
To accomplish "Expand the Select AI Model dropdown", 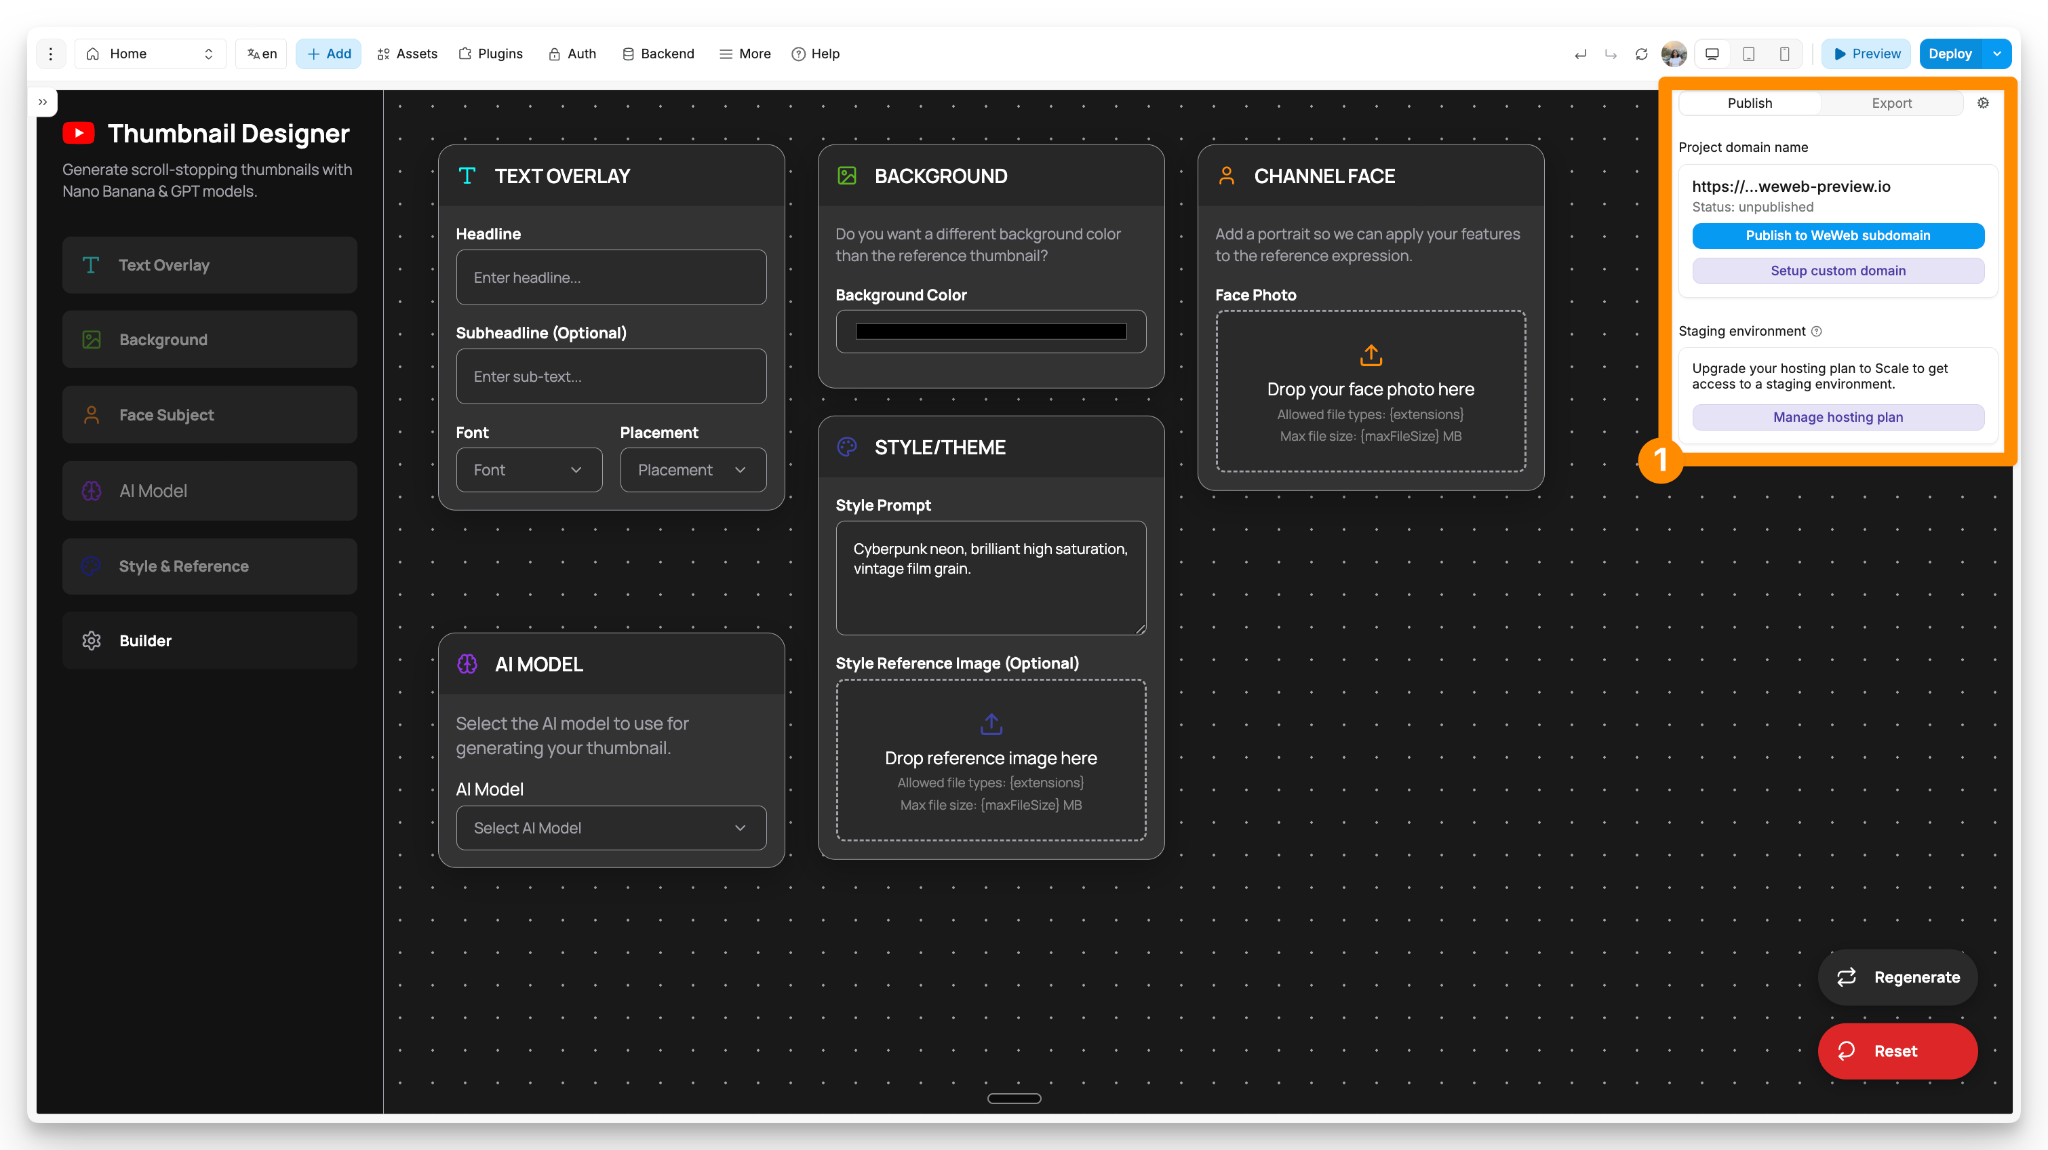I will (610, 828).
